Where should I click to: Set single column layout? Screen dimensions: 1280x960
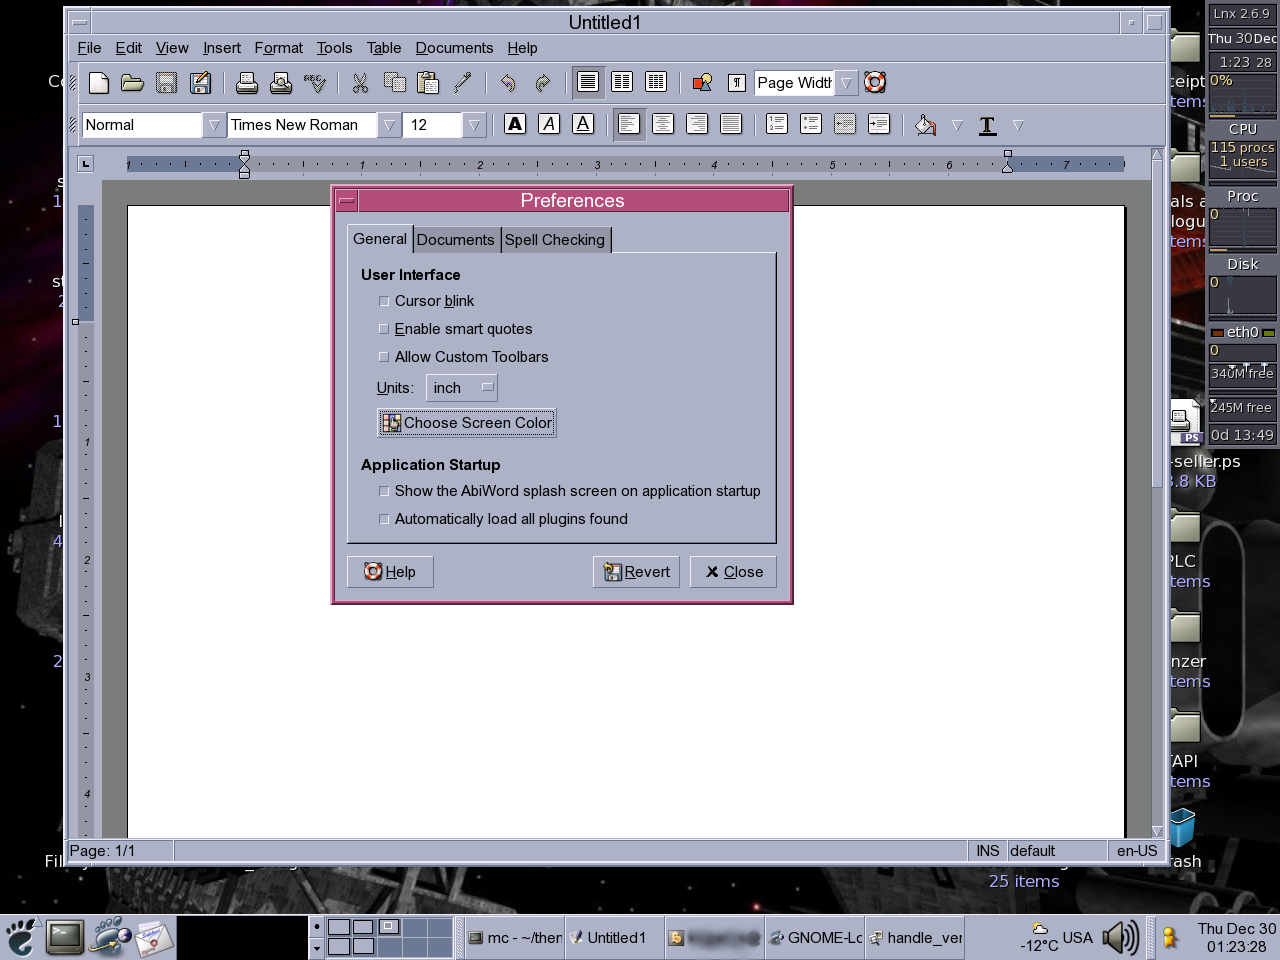point(588,83)
